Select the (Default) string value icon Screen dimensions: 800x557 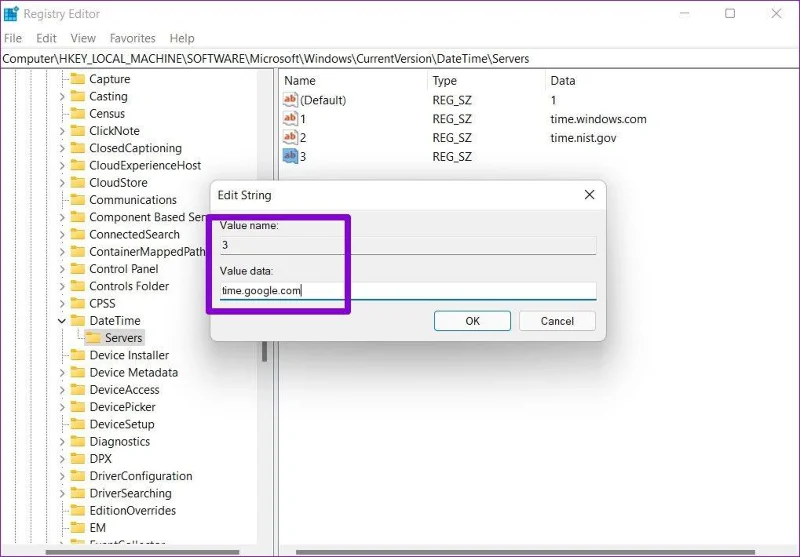tap(290, 99)
